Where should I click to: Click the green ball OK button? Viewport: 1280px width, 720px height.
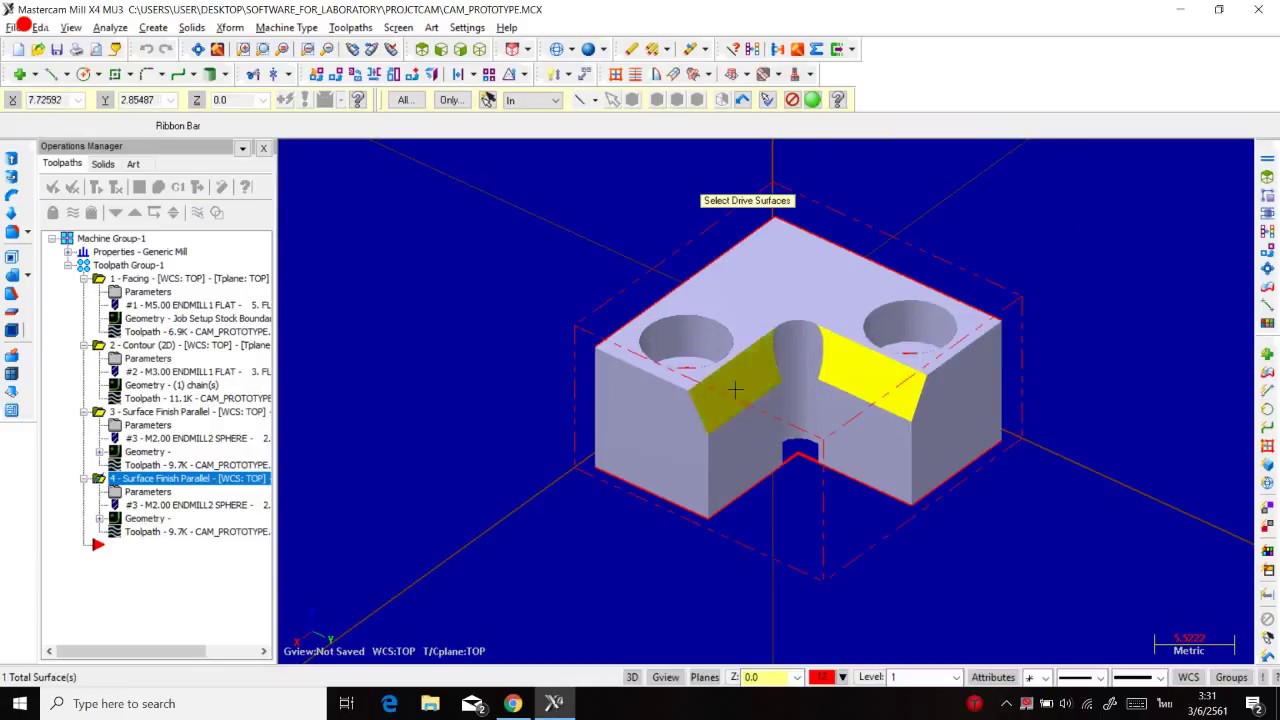[x=812, y=100]
